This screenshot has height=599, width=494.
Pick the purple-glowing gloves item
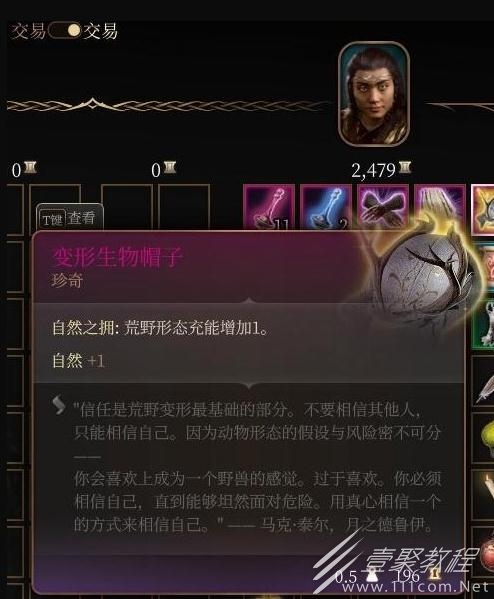[383, 207]
